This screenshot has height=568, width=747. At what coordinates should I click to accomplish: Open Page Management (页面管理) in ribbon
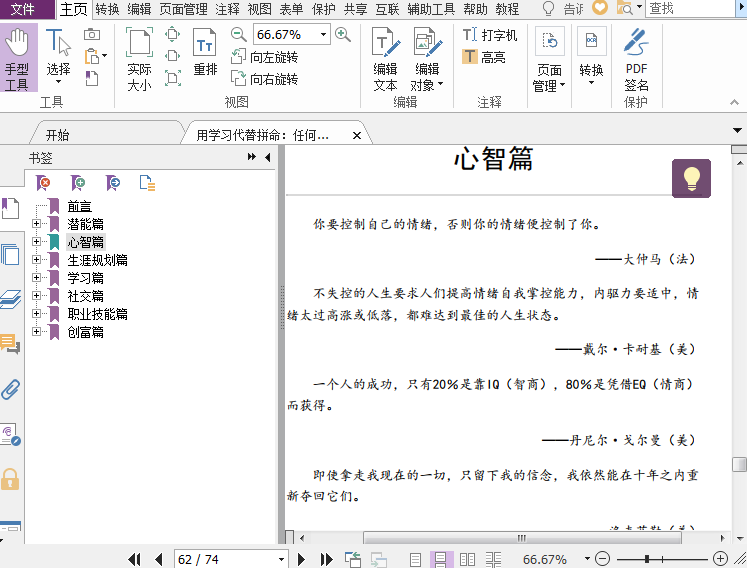coord(549,59)
